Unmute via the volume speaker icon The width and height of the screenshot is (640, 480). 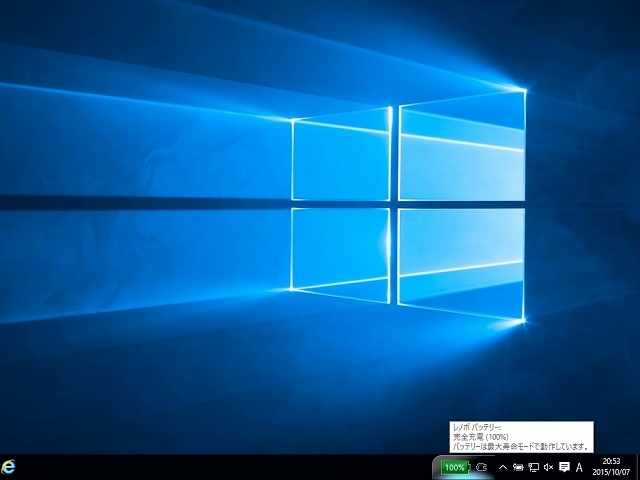(549, 467)
